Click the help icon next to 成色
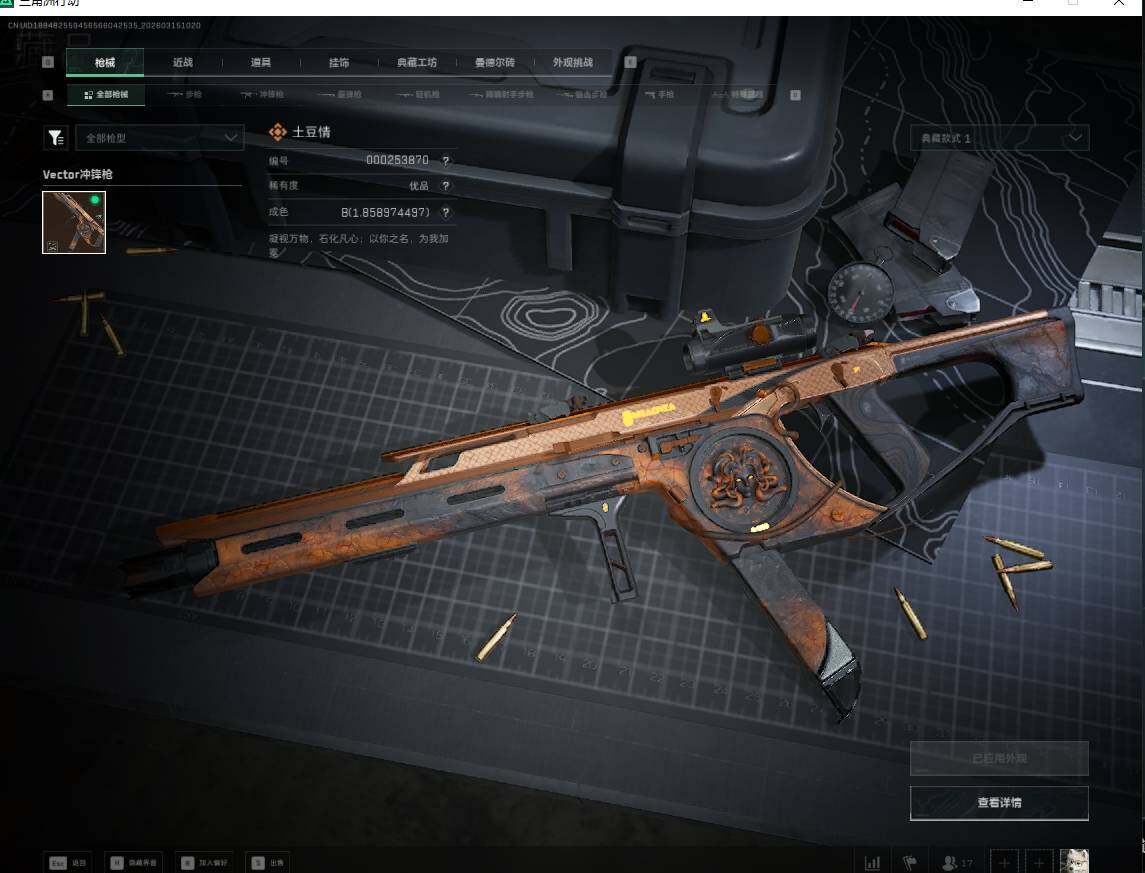Screen dimensions: 1145x873 445,212
